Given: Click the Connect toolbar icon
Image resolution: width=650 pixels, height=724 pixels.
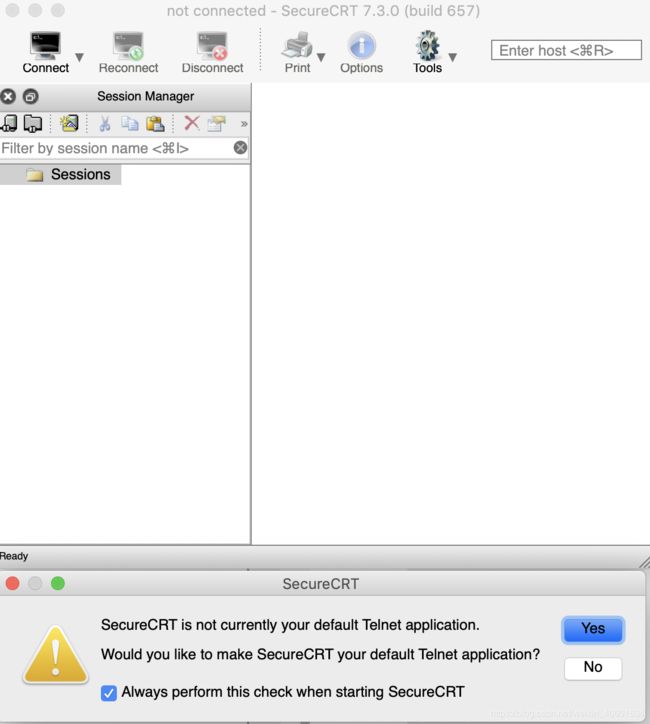Looking at the screenshot, I should pyautogui.click(x=45, y=46).
